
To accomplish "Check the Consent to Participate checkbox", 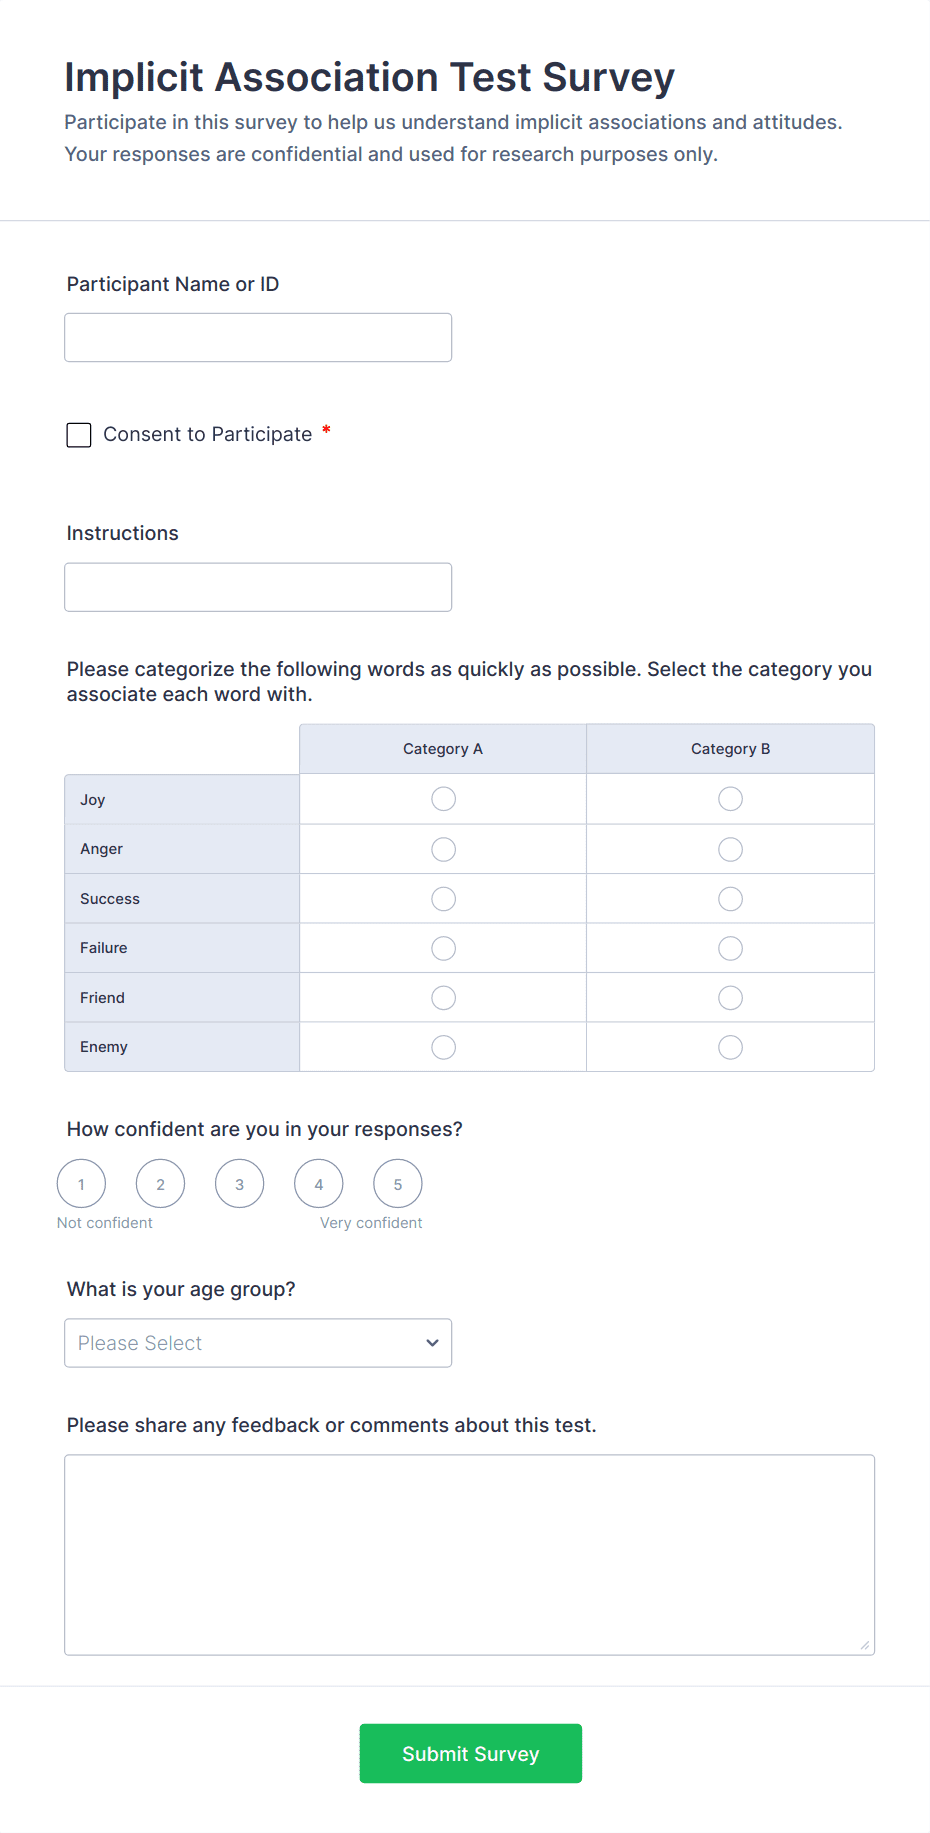I will (x=78, y=434).
